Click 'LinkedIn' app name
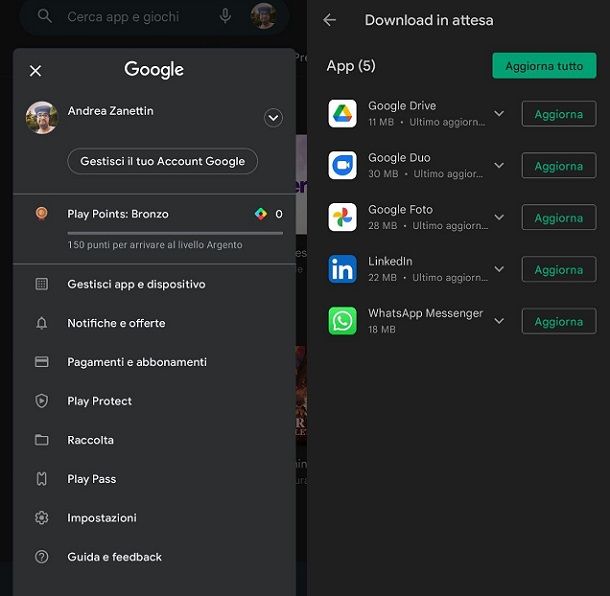The height and width of the screenshot is (596, 610). 390,261
